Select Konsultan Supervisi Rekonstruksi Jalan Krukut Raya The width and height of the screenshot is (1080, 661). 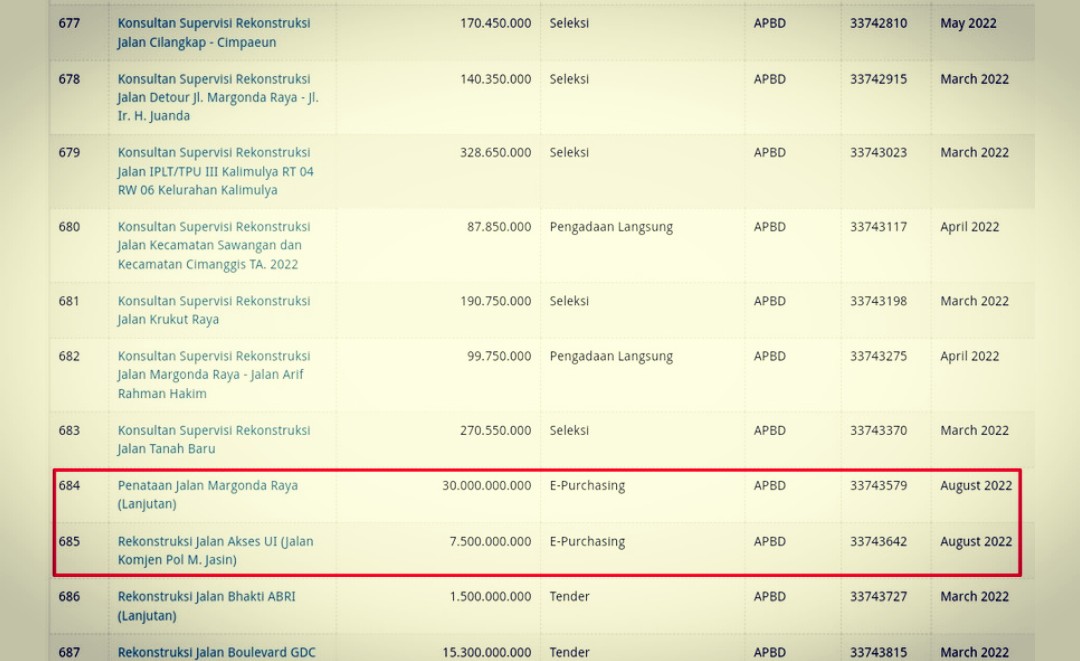[x=213, y=310]
